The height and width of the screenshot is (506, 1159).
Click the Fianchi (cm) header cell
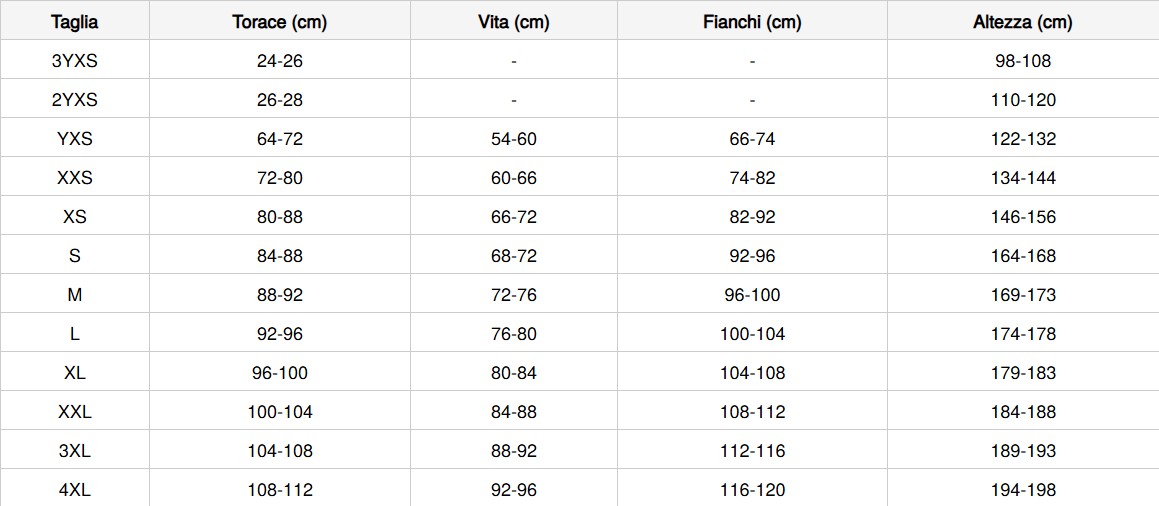coord(752,22)
